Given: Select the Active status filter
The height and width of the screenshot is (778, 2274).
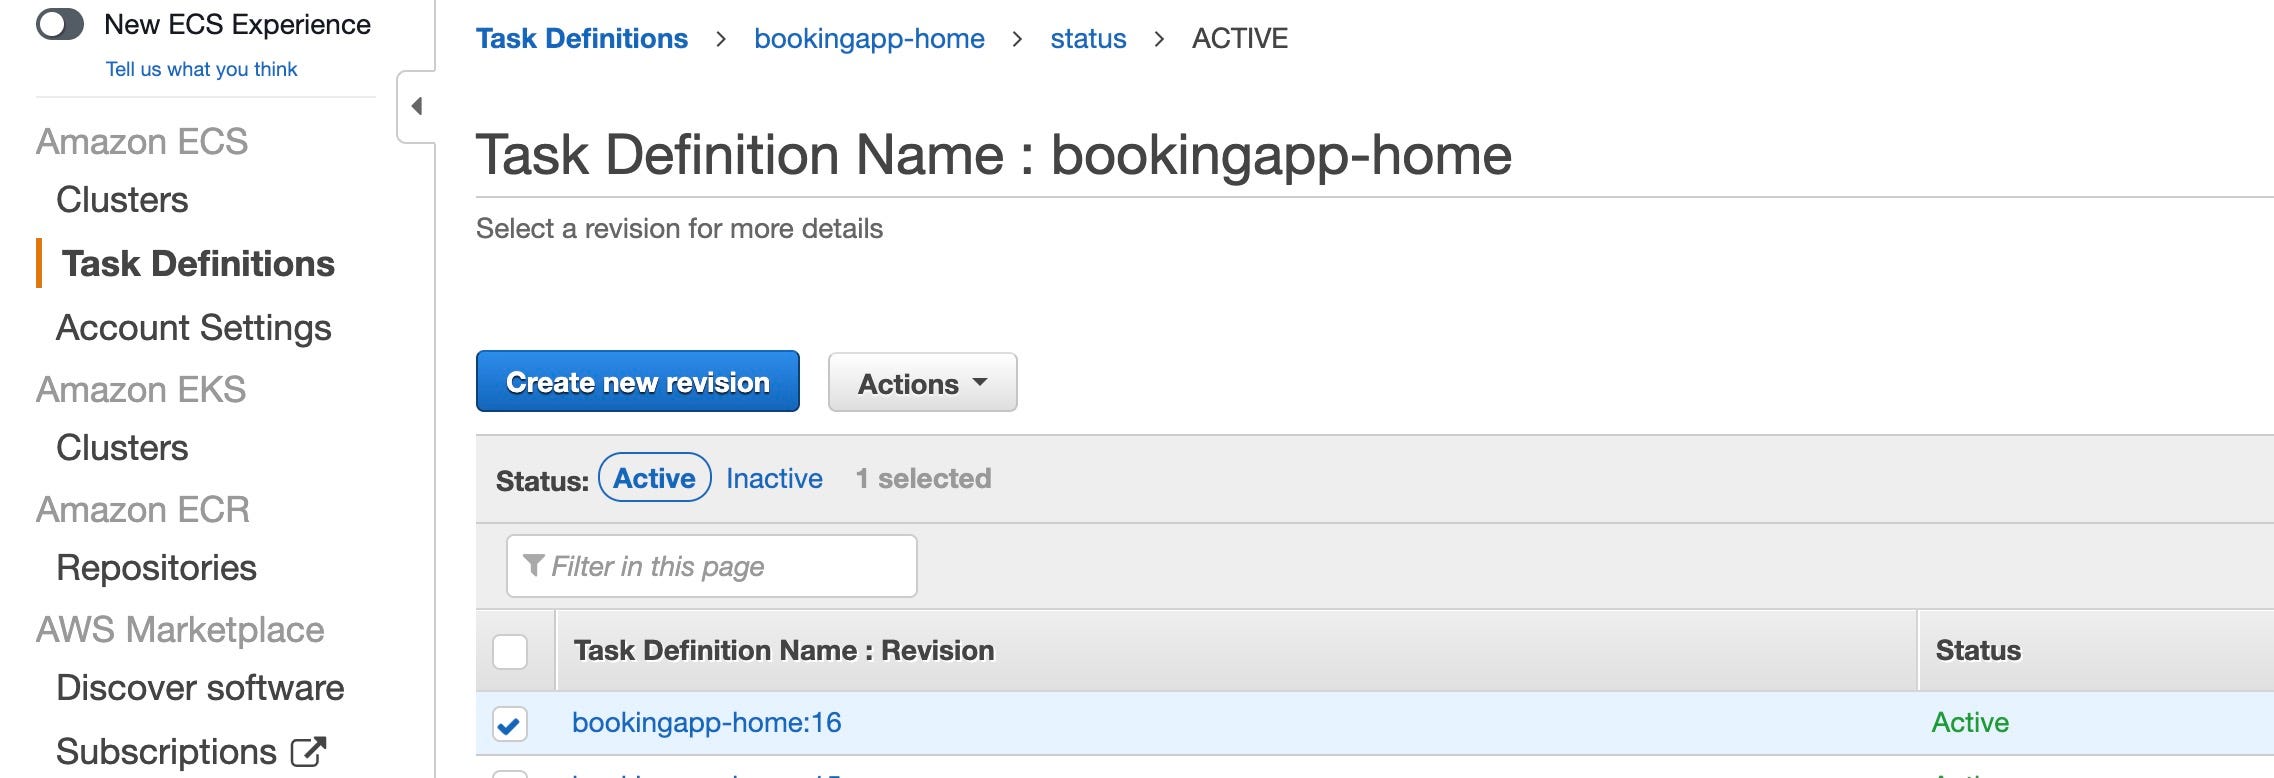Looking at the screenshot, I should pos(654,478).
